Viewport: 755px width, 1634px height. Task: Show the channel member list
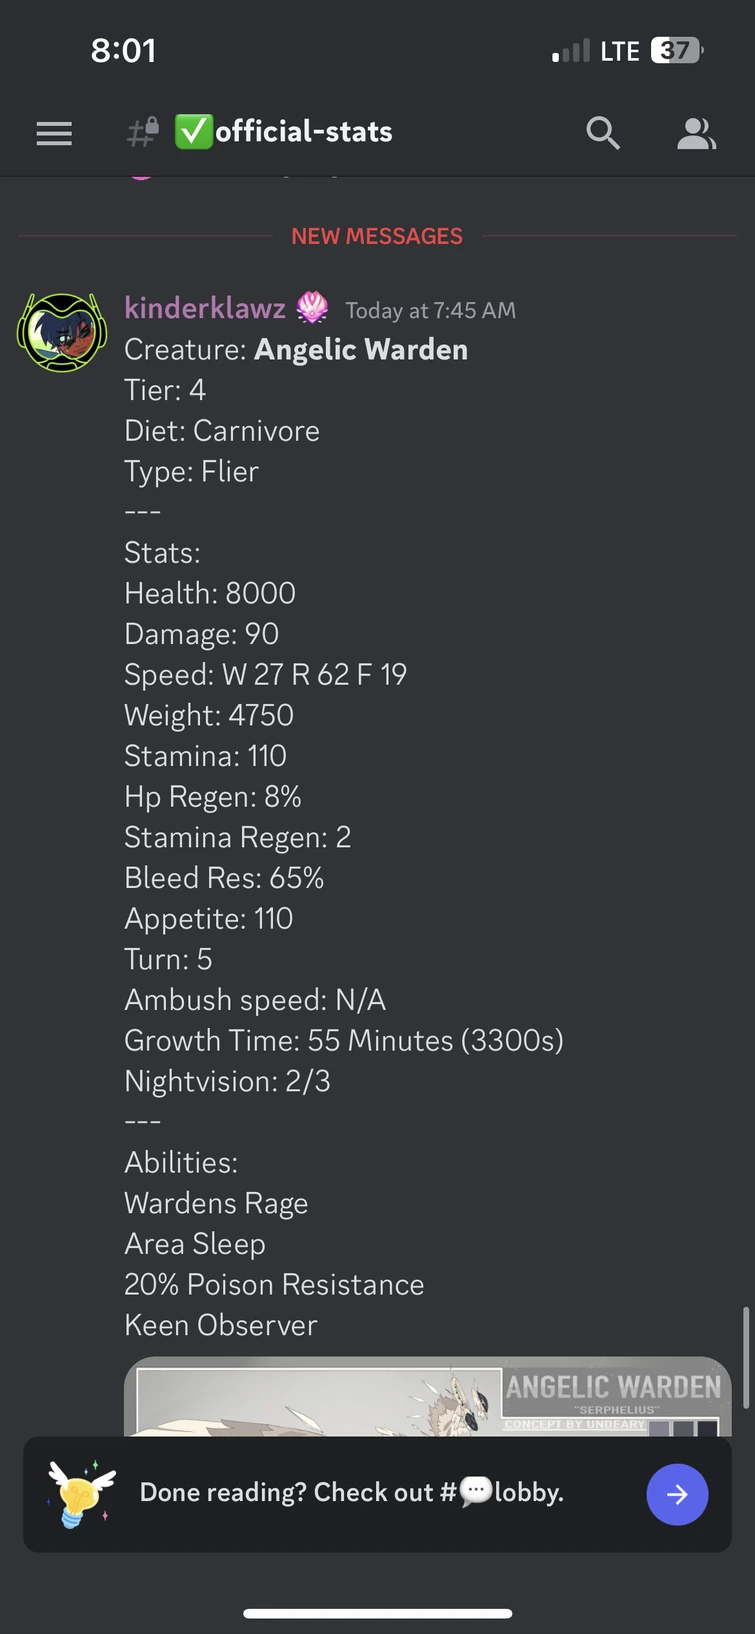click(x=696, y=133)
